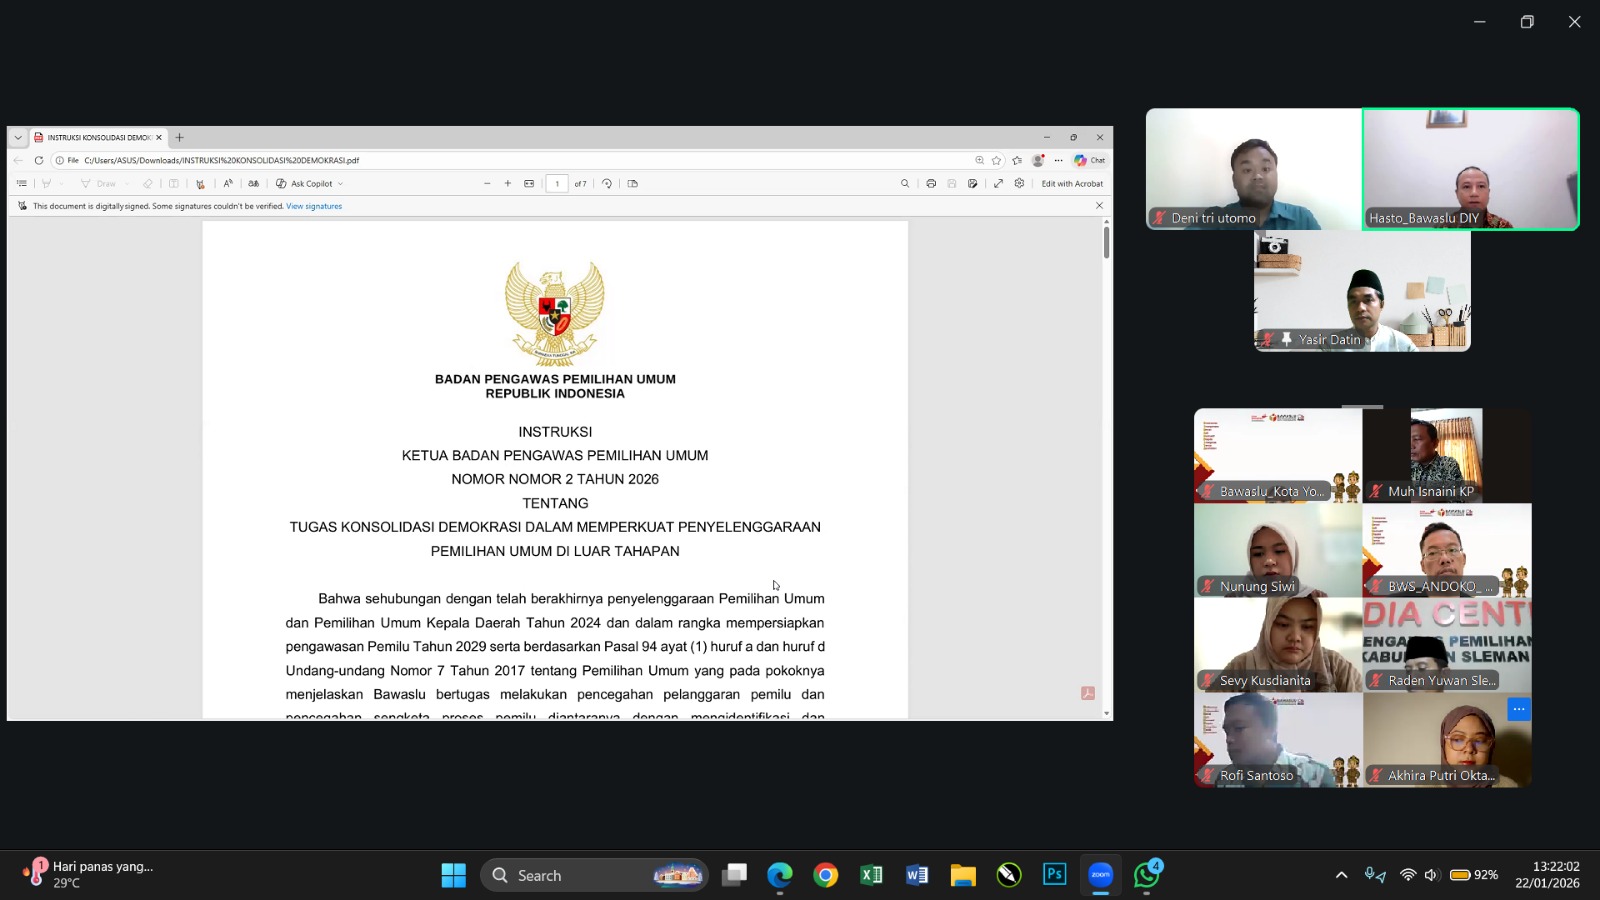This screenshot has height=900, width=1600.
Task: Select Sevy Kusdianita video tile
Action: point(1278,645)
